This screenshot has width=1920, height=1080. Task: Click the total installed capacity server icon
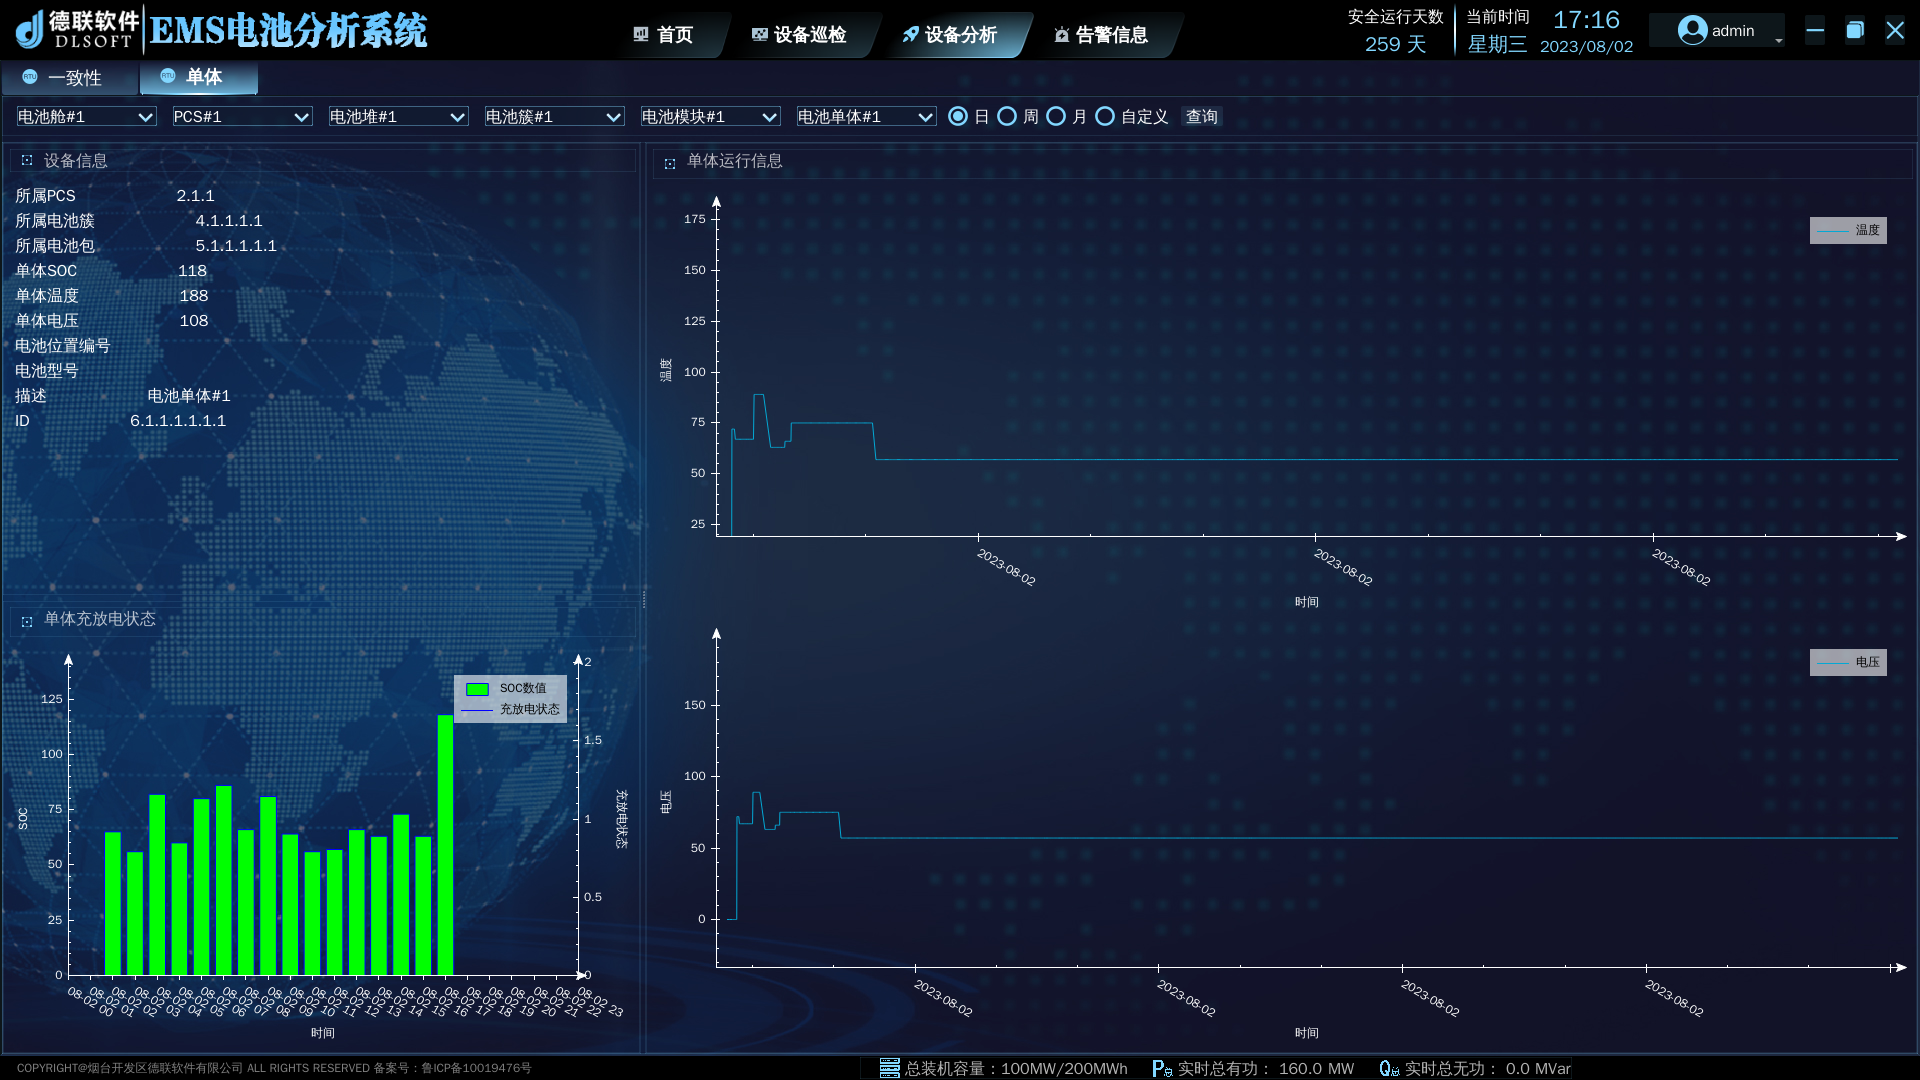tap(889, 1068)
